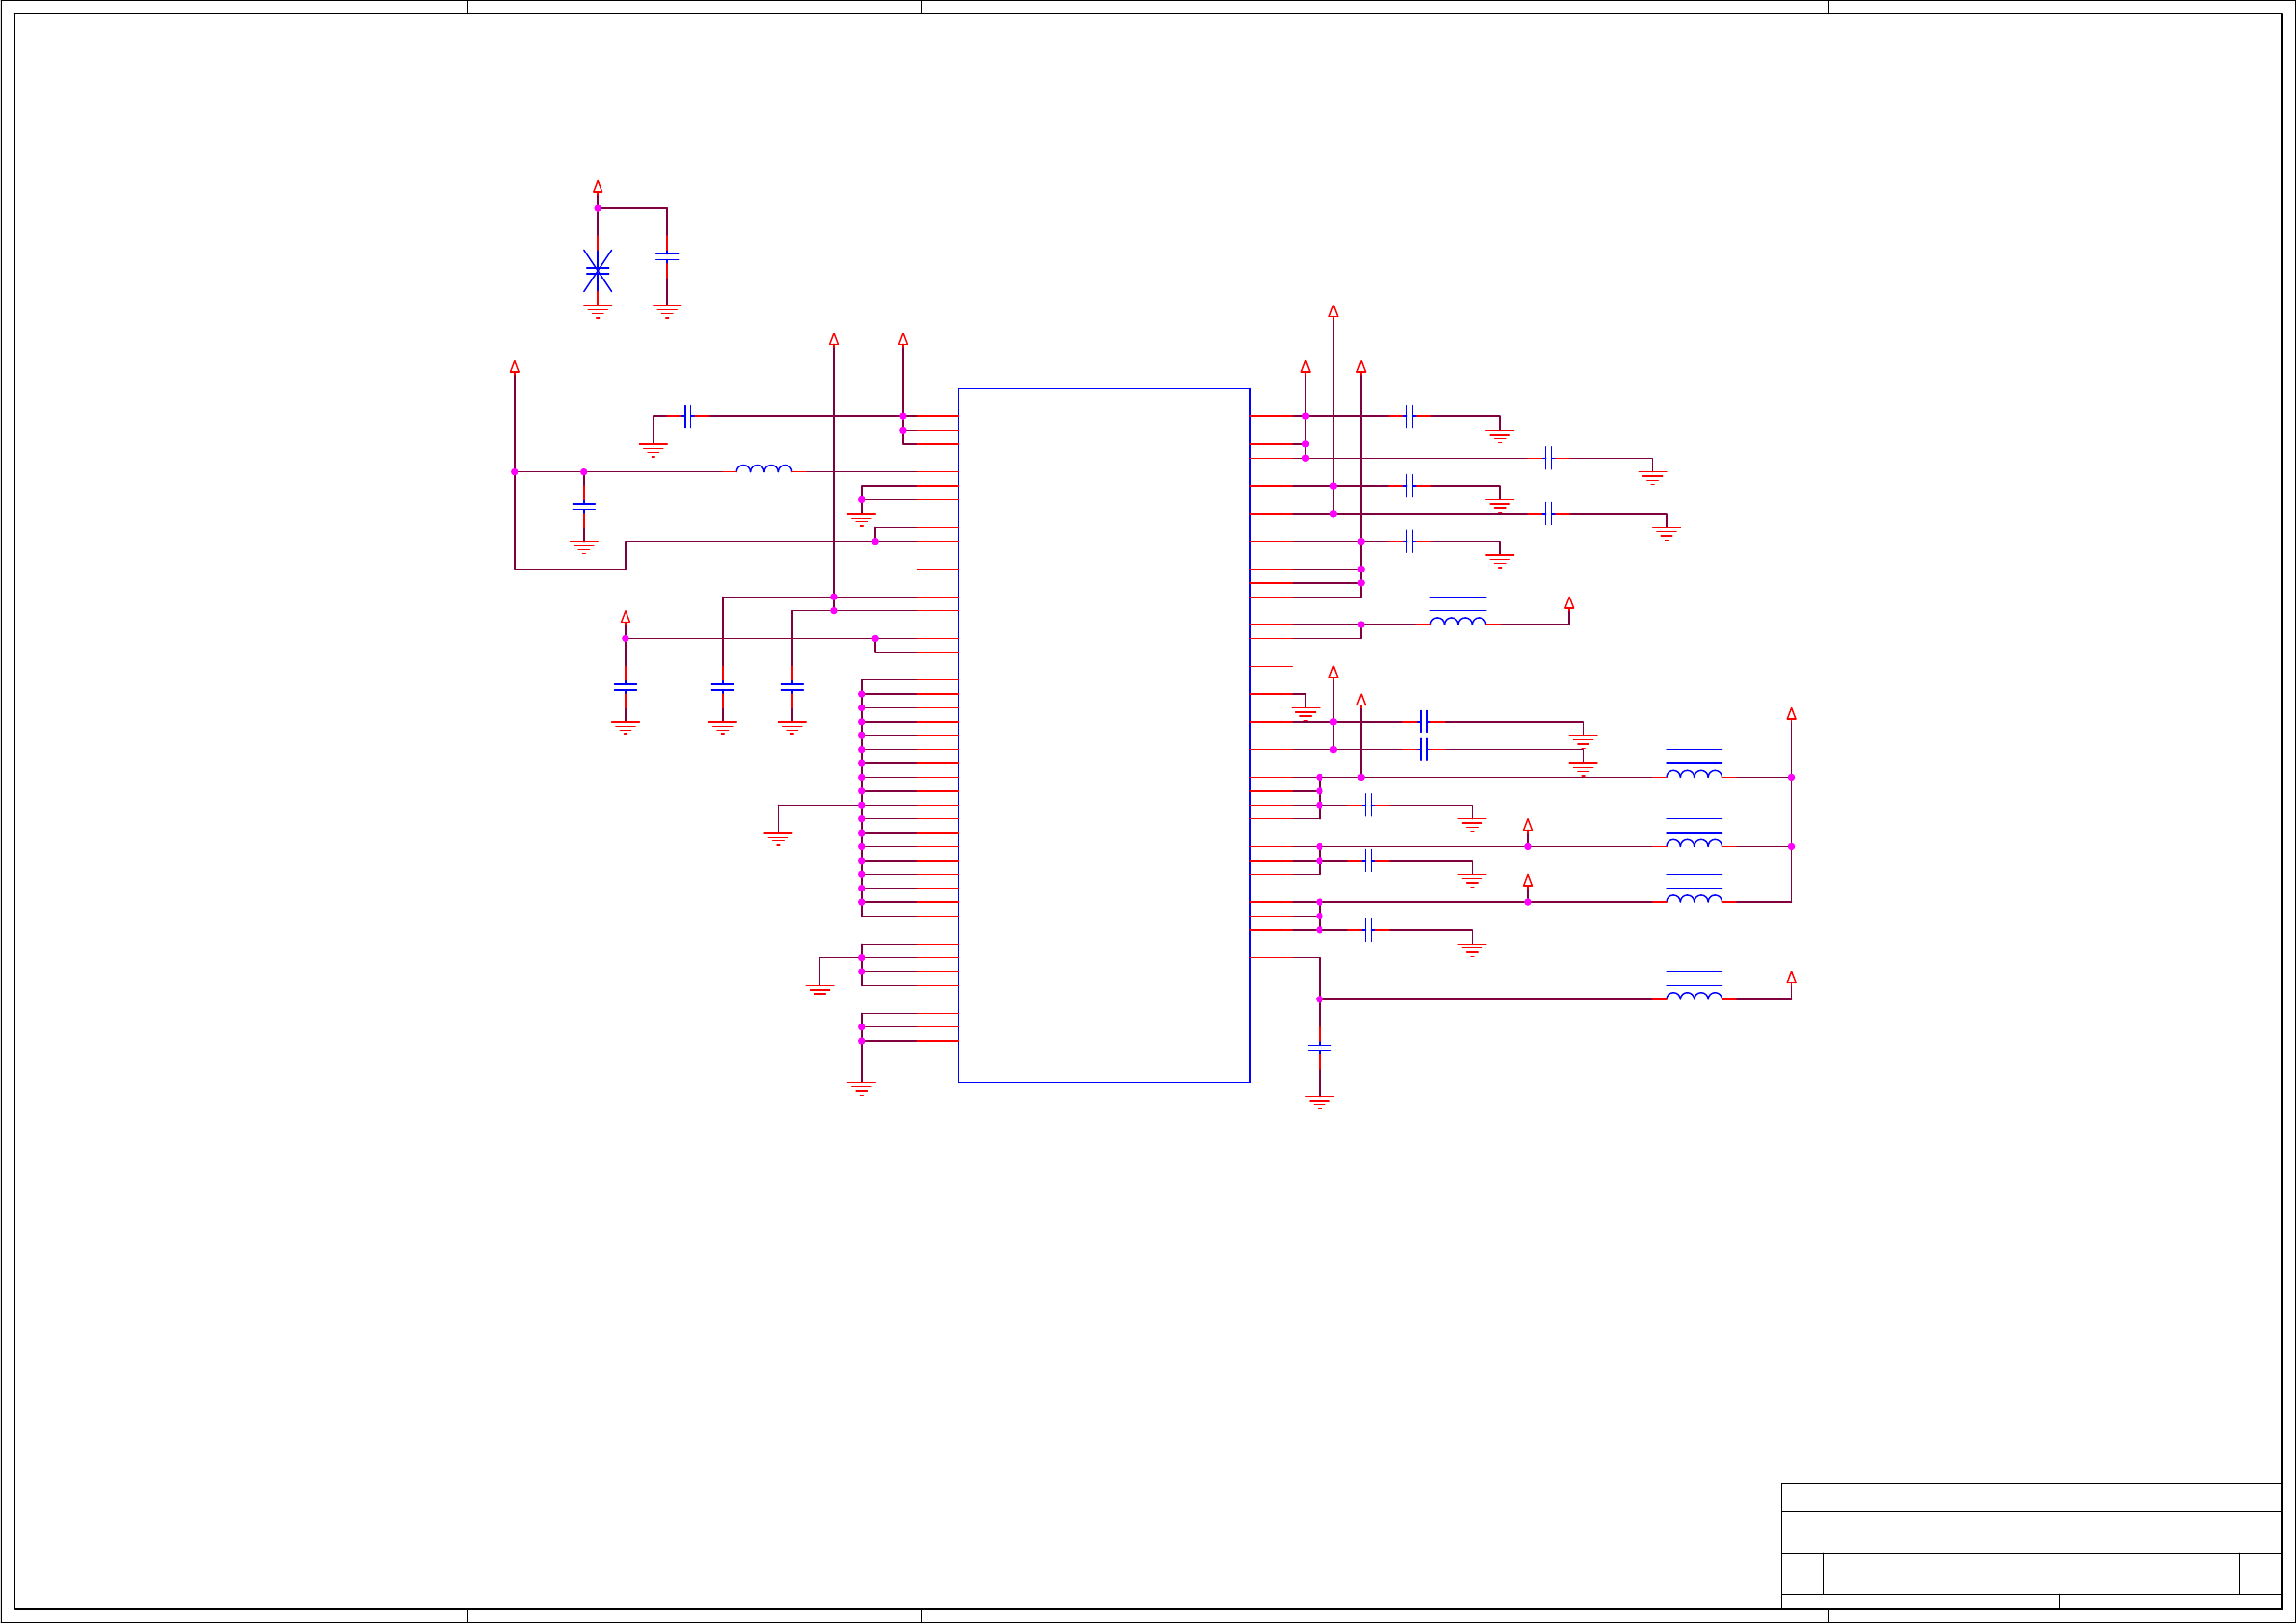
Task: Click the horizontal capacitor left of IC's top pin
Action: [687, 416]
